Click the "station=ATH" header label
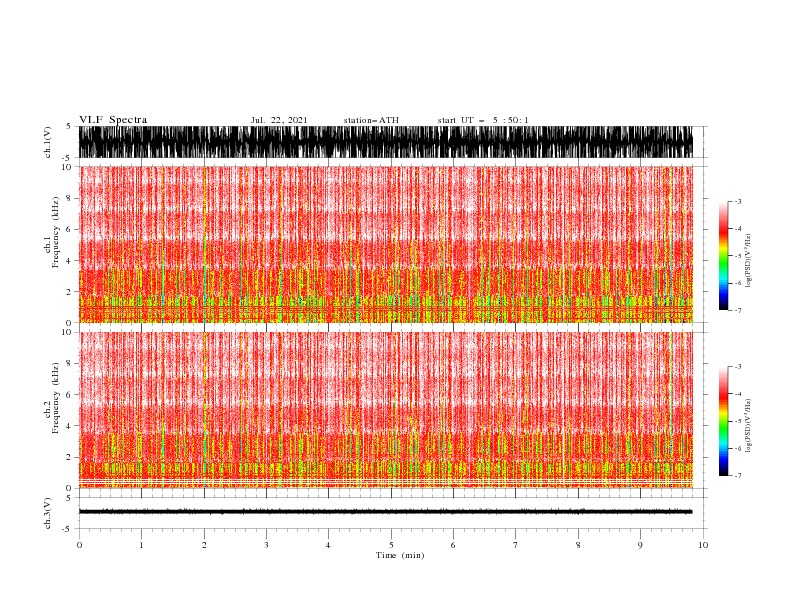 pyautogui.click(x=371, y=120)
